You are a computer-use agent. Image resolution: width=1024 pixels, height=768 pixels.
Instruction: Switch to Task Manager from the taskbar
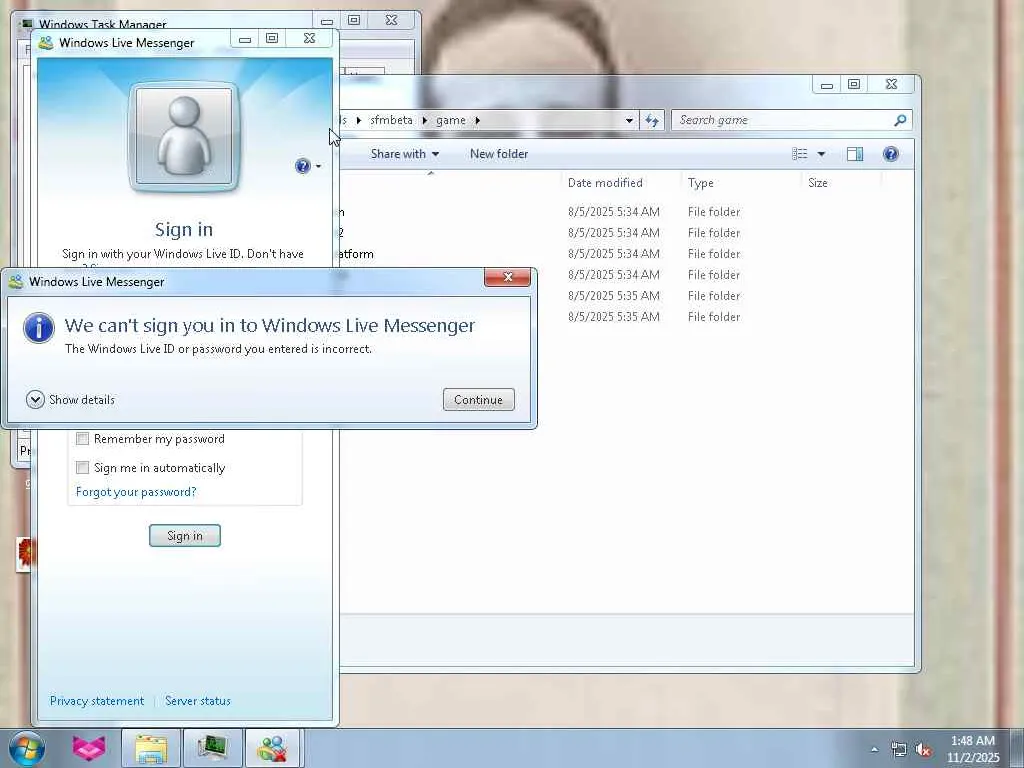pyautogui.click(x=213, y=748)
